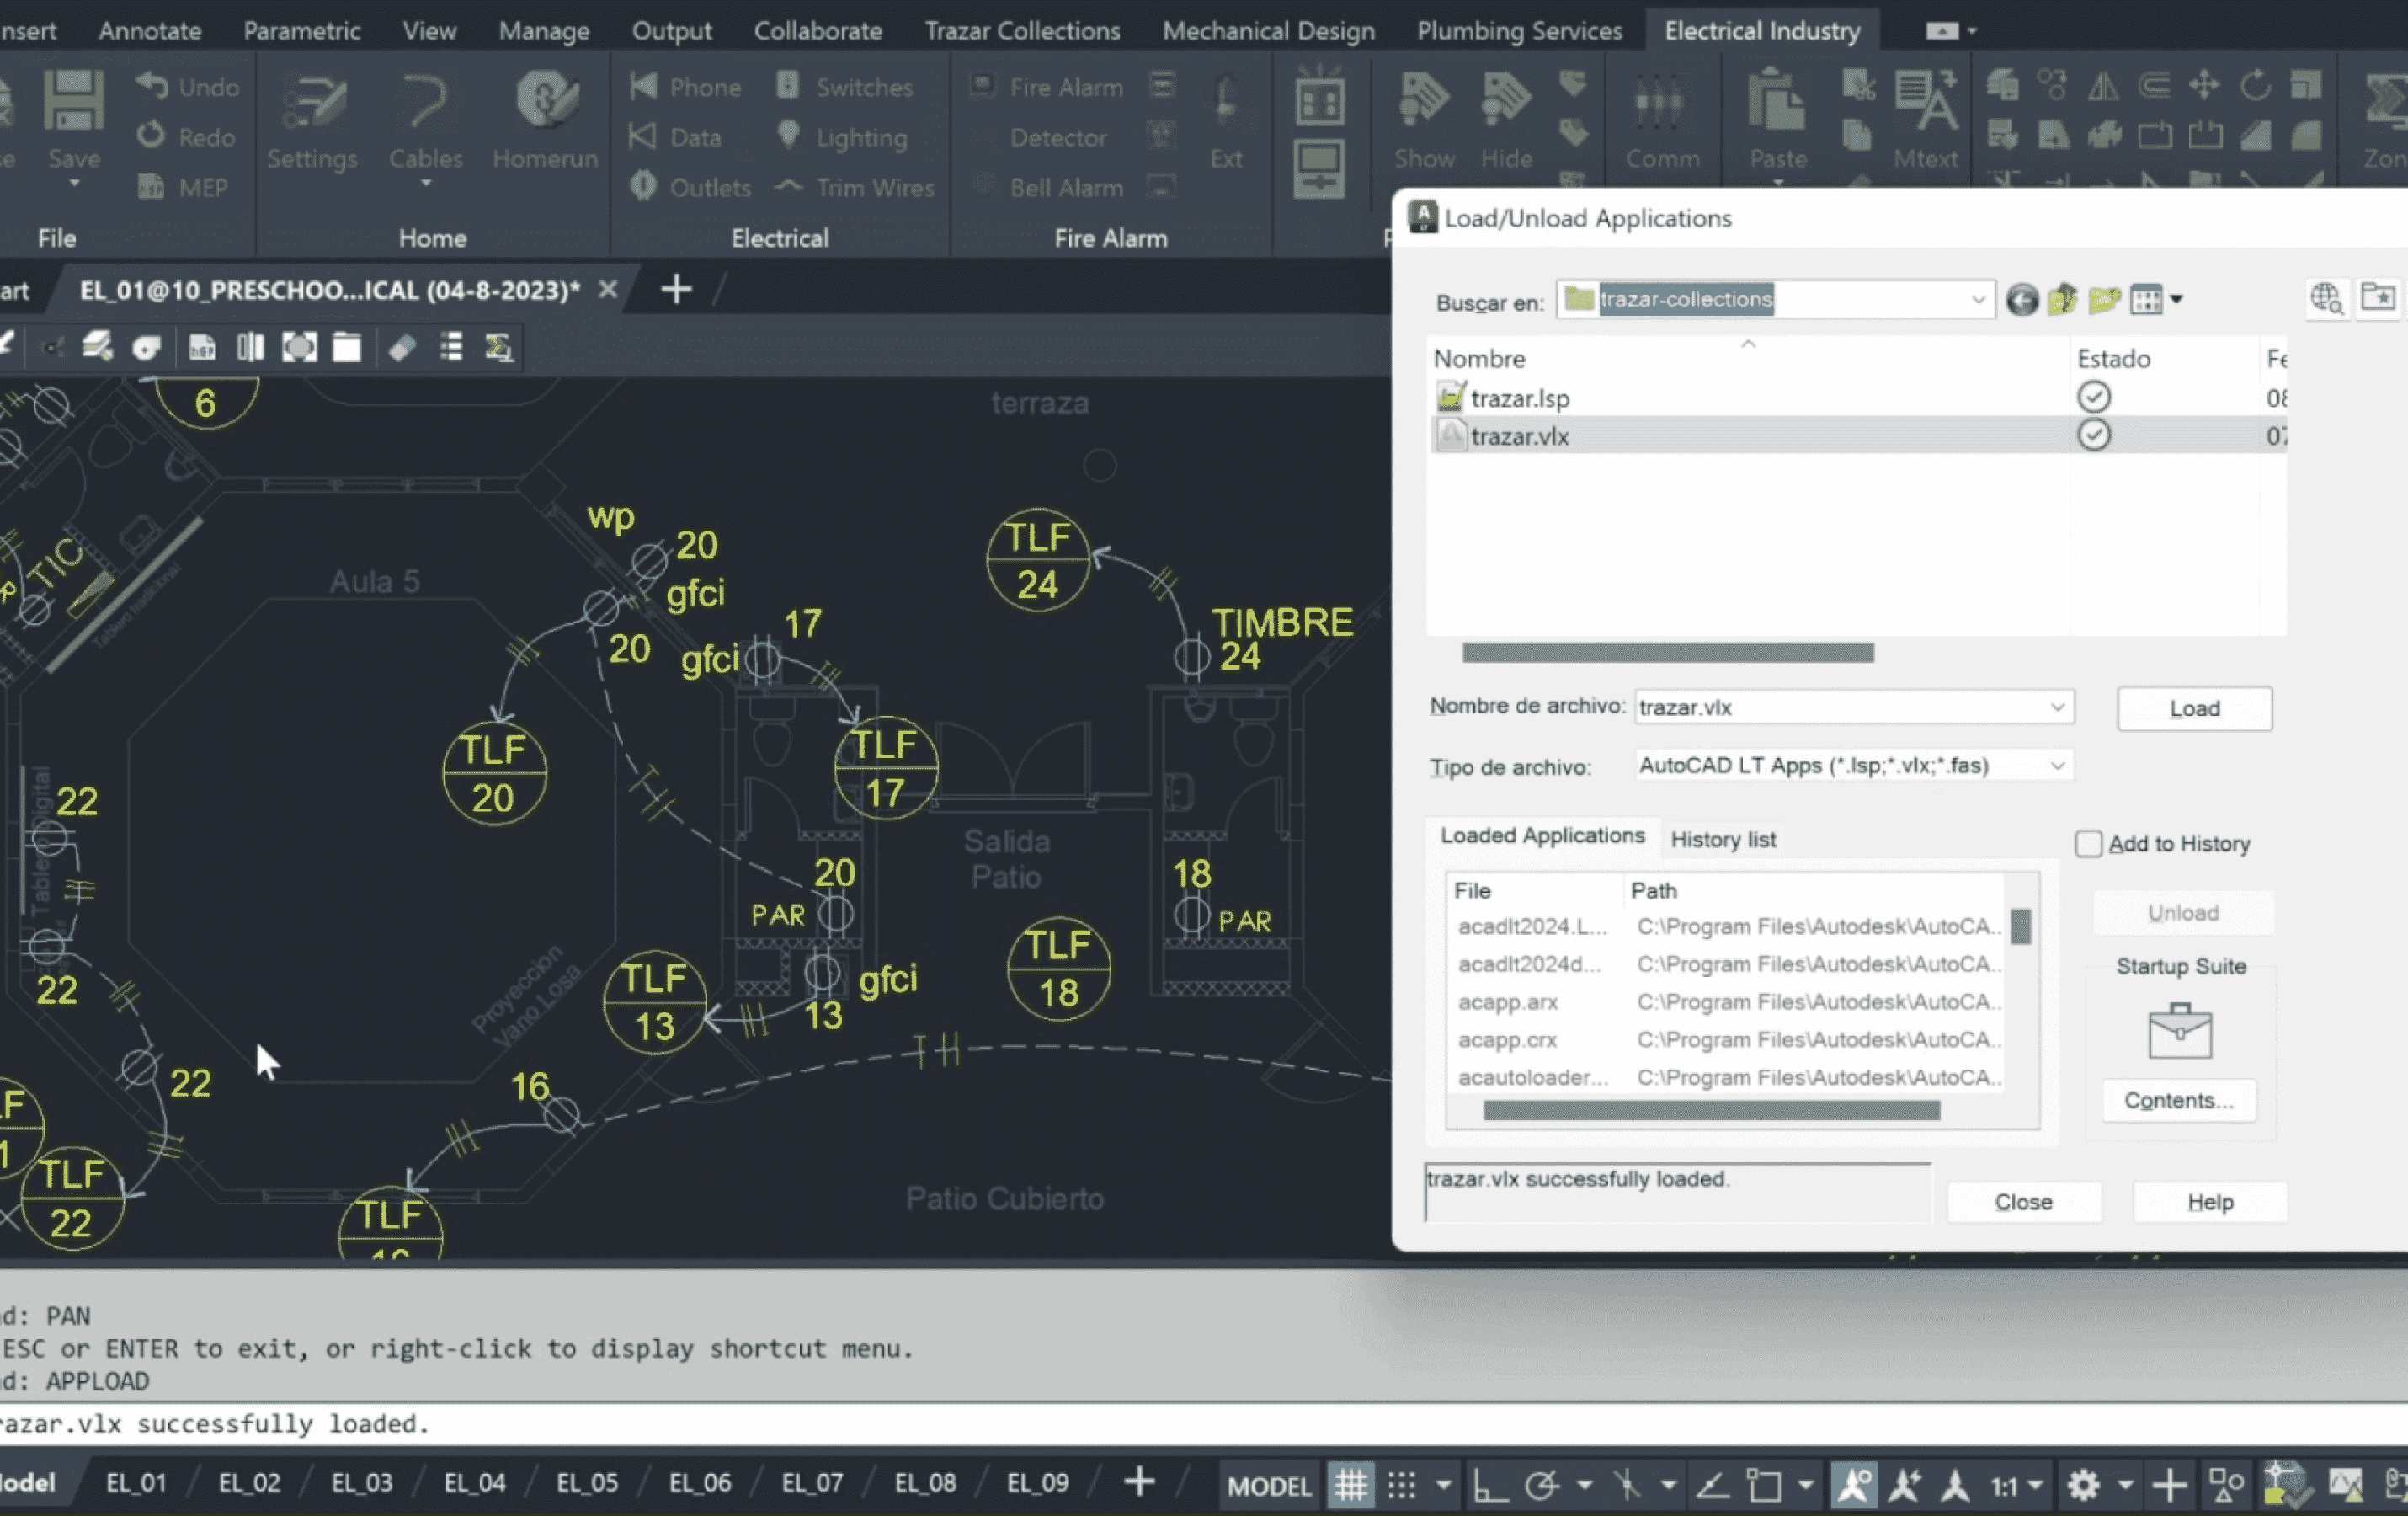Image resolution: width=2408 pixels, height=1516 pixels.
Task: Toggle polar tracking in the status bar
Action: (x=1542, y=1485)
